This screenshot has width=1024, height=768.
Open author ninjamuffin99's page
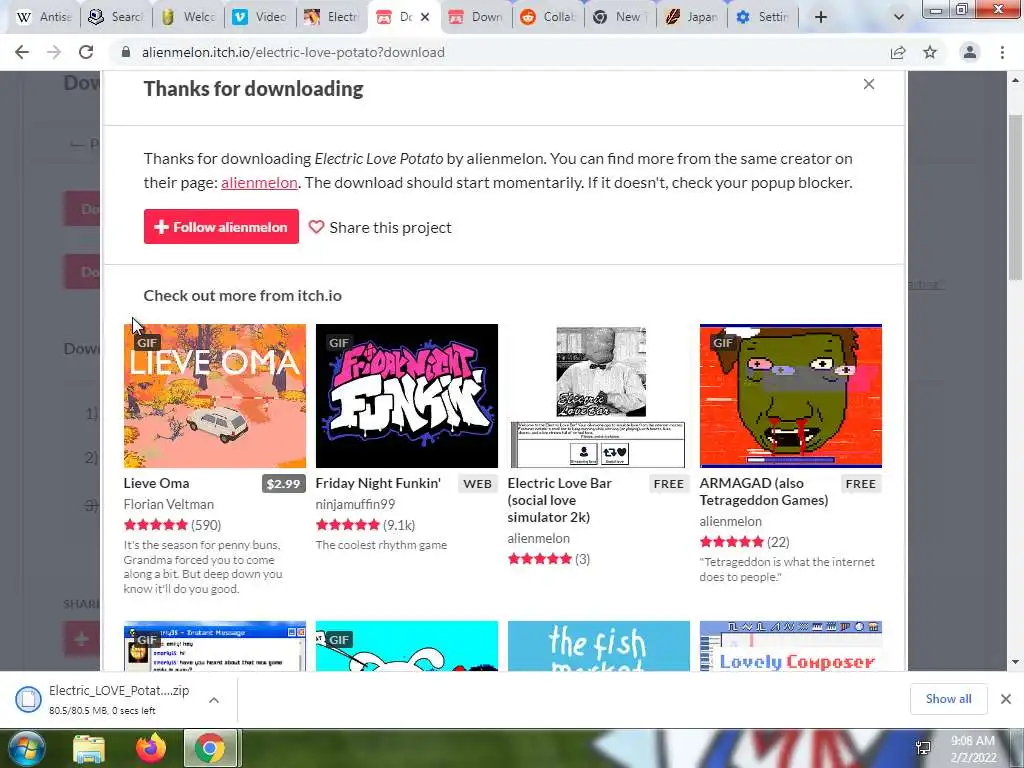[x=355, y=504]
